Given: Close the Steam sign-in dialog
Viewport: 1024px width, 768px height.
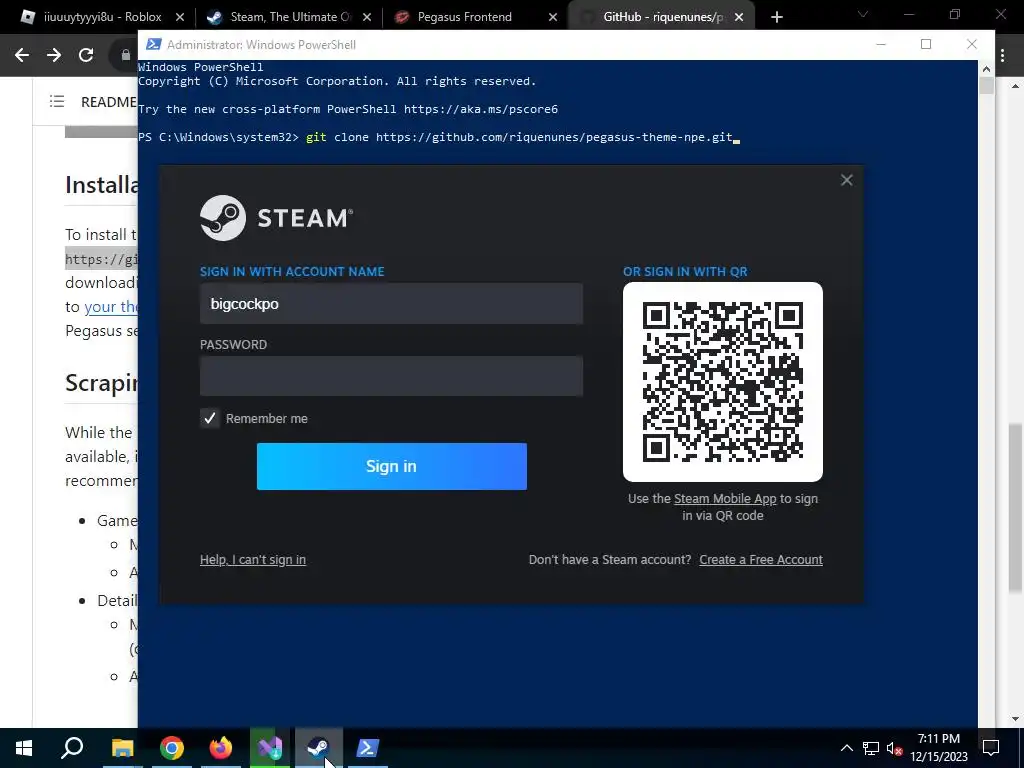Looking at the screenshot, I should coord(846,180).
